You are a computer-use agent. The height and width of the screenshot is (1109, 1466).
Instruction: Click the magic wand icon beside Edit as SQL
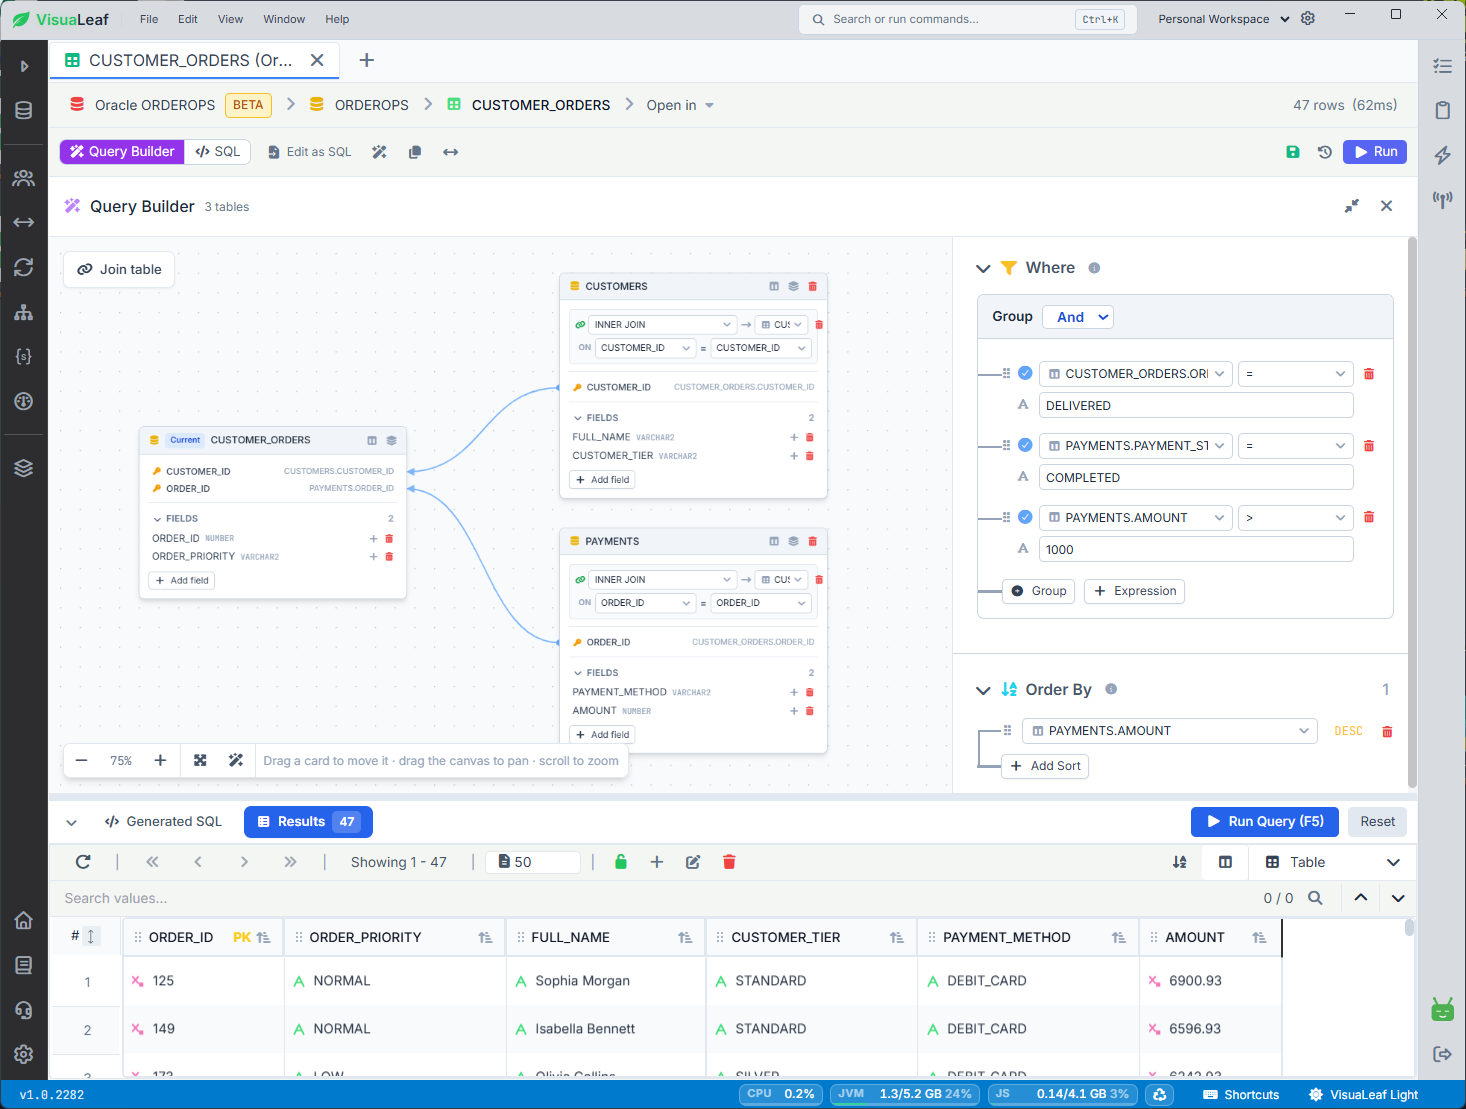[379, 152]
